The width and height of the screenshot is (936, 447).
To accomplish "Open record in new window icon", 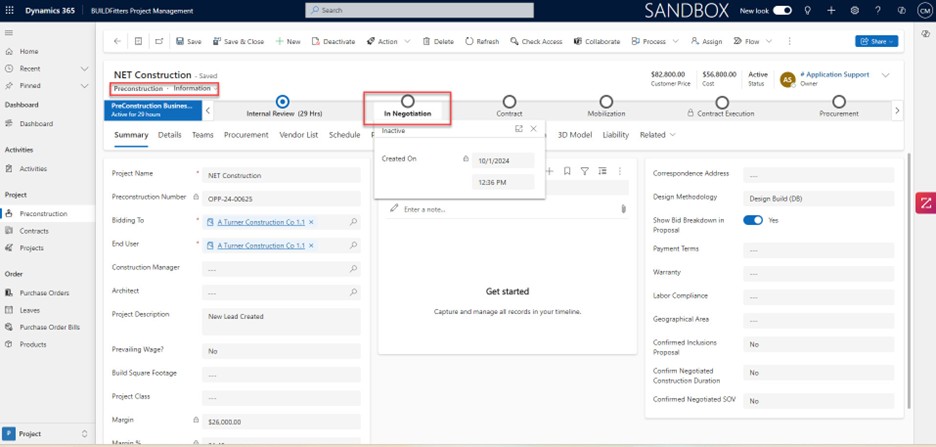I will click(159, 41).
